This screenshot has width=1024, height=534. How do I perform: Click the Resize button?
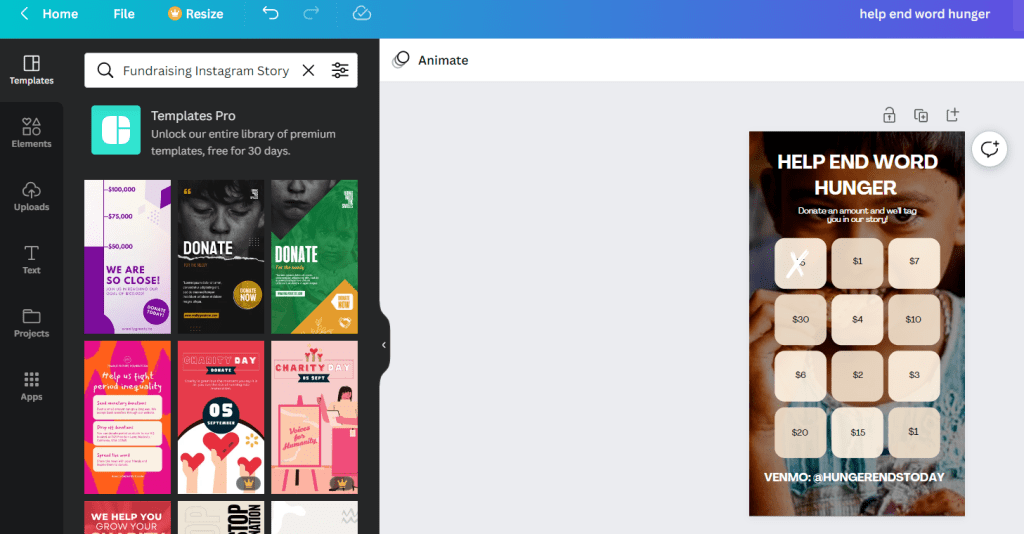tap(196, 14)
